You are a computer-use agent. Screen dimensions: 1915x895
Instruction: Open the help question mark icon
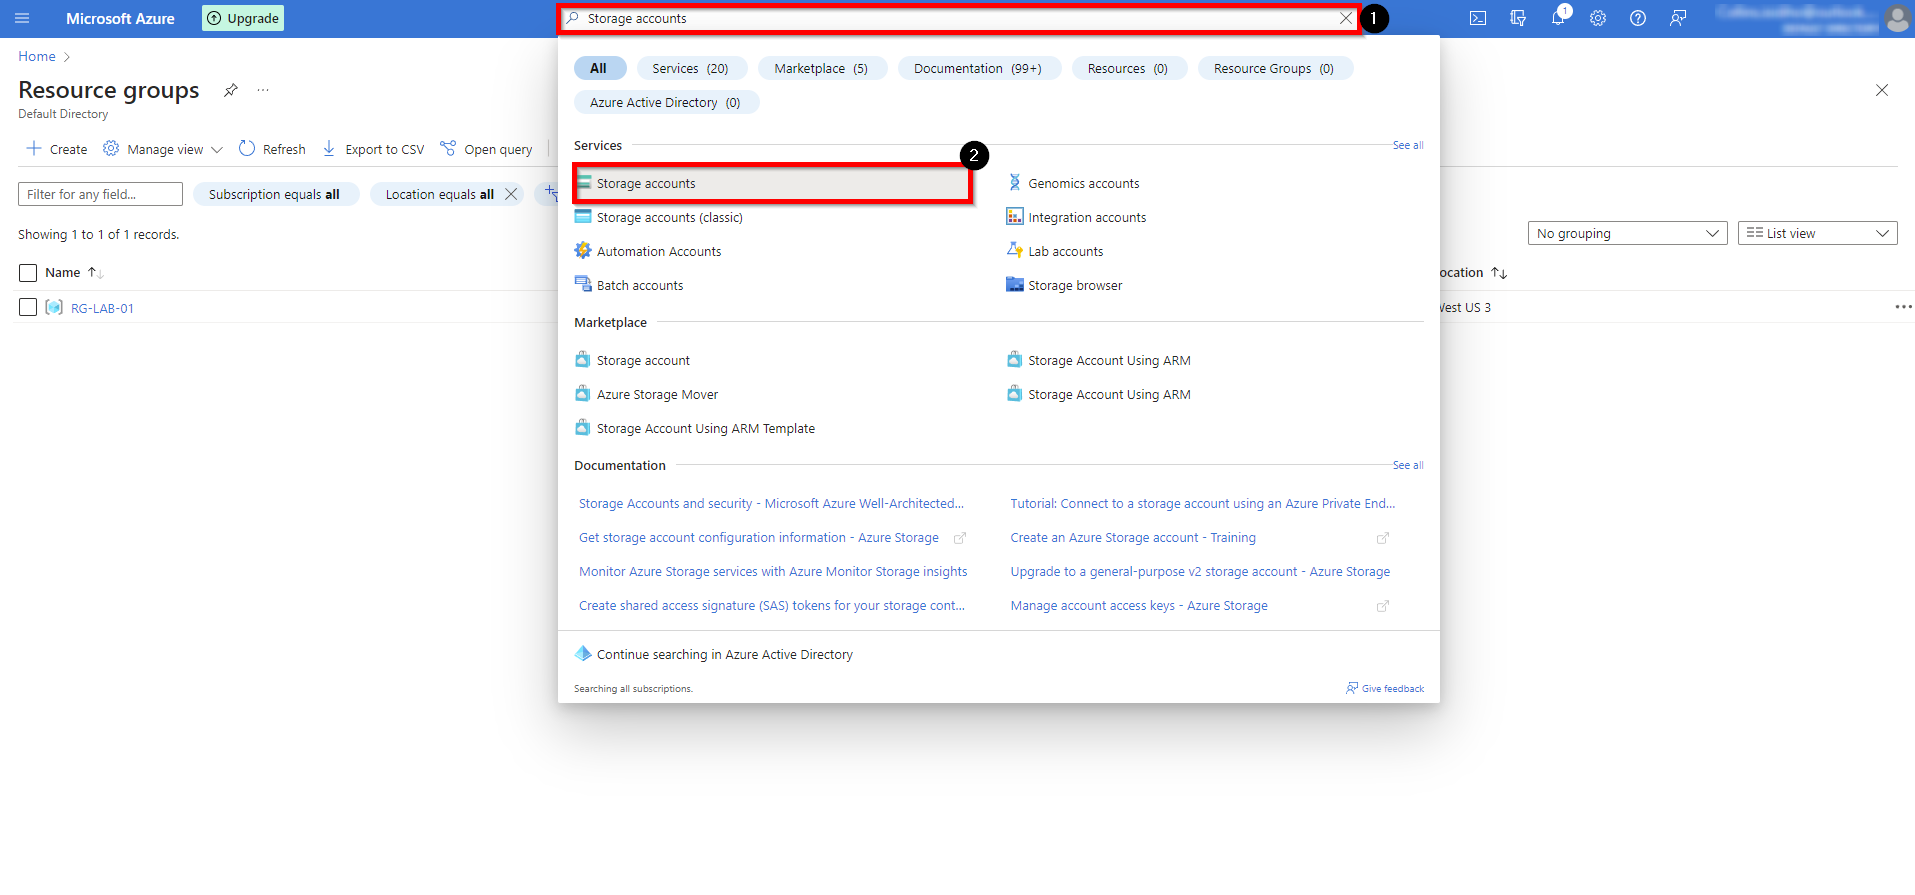pos(1638,18)
